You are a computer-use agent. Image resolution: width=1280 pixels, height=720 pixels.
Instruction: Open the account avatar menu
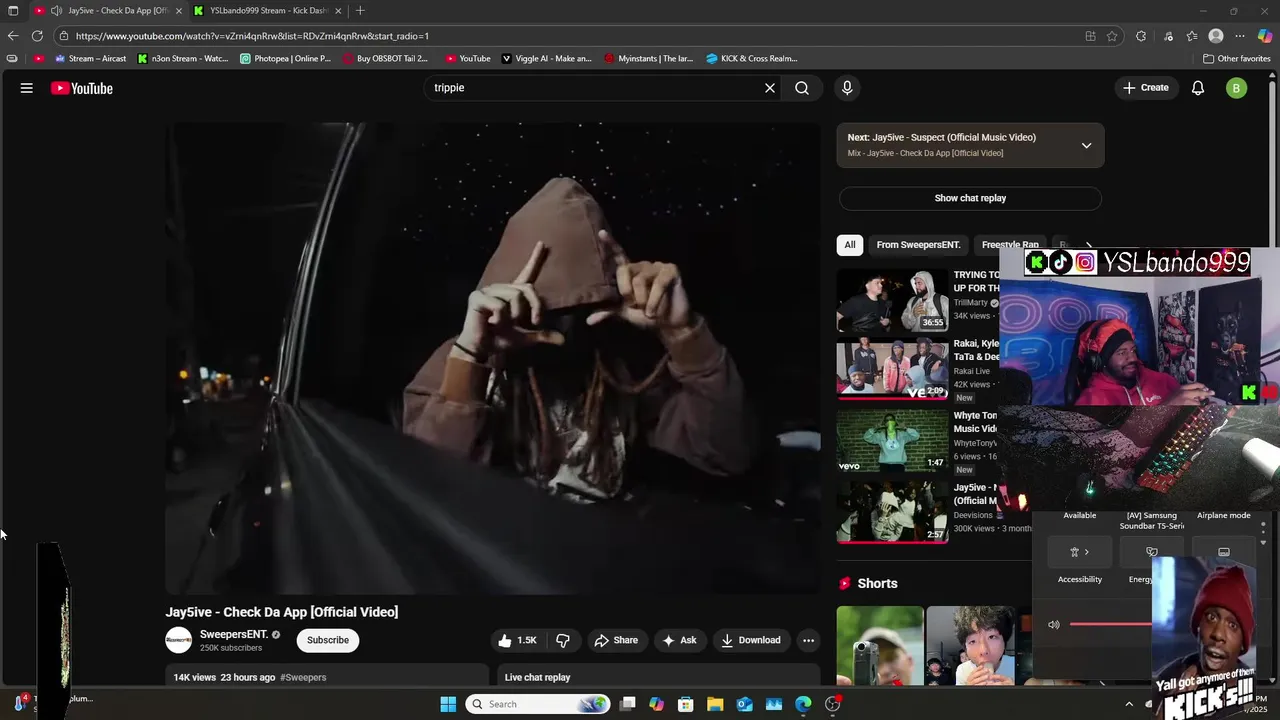1236,88
